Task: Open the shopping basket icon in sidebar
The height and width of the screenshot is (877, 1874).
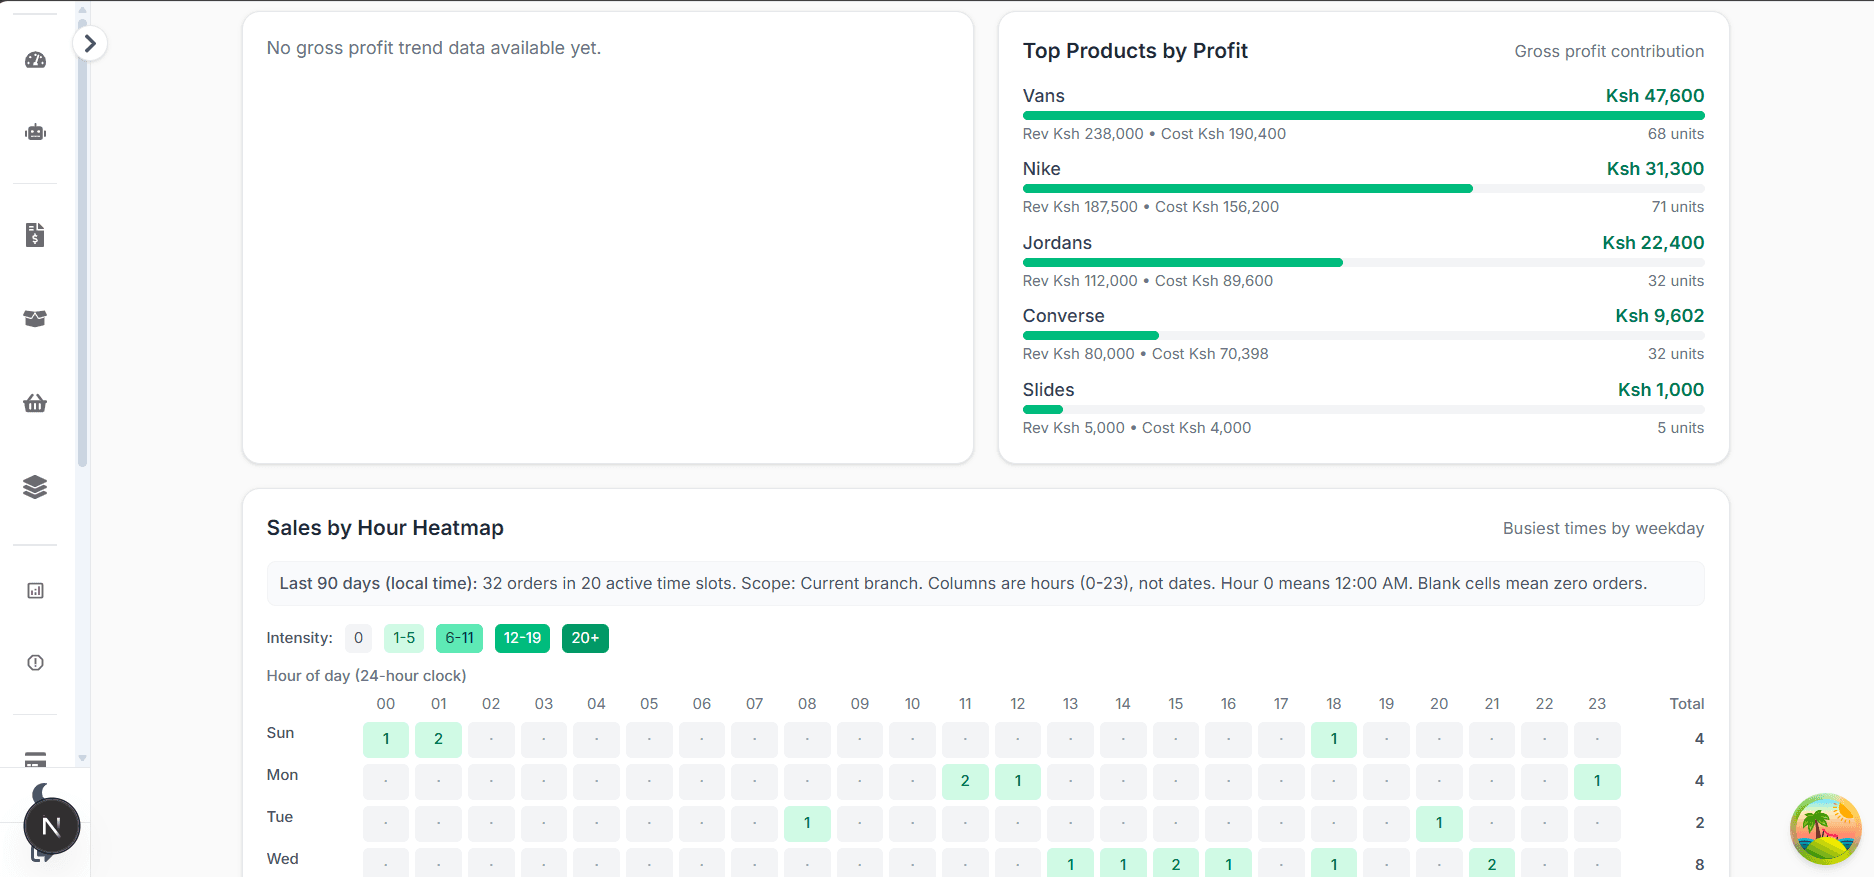Action: (35, 403)
